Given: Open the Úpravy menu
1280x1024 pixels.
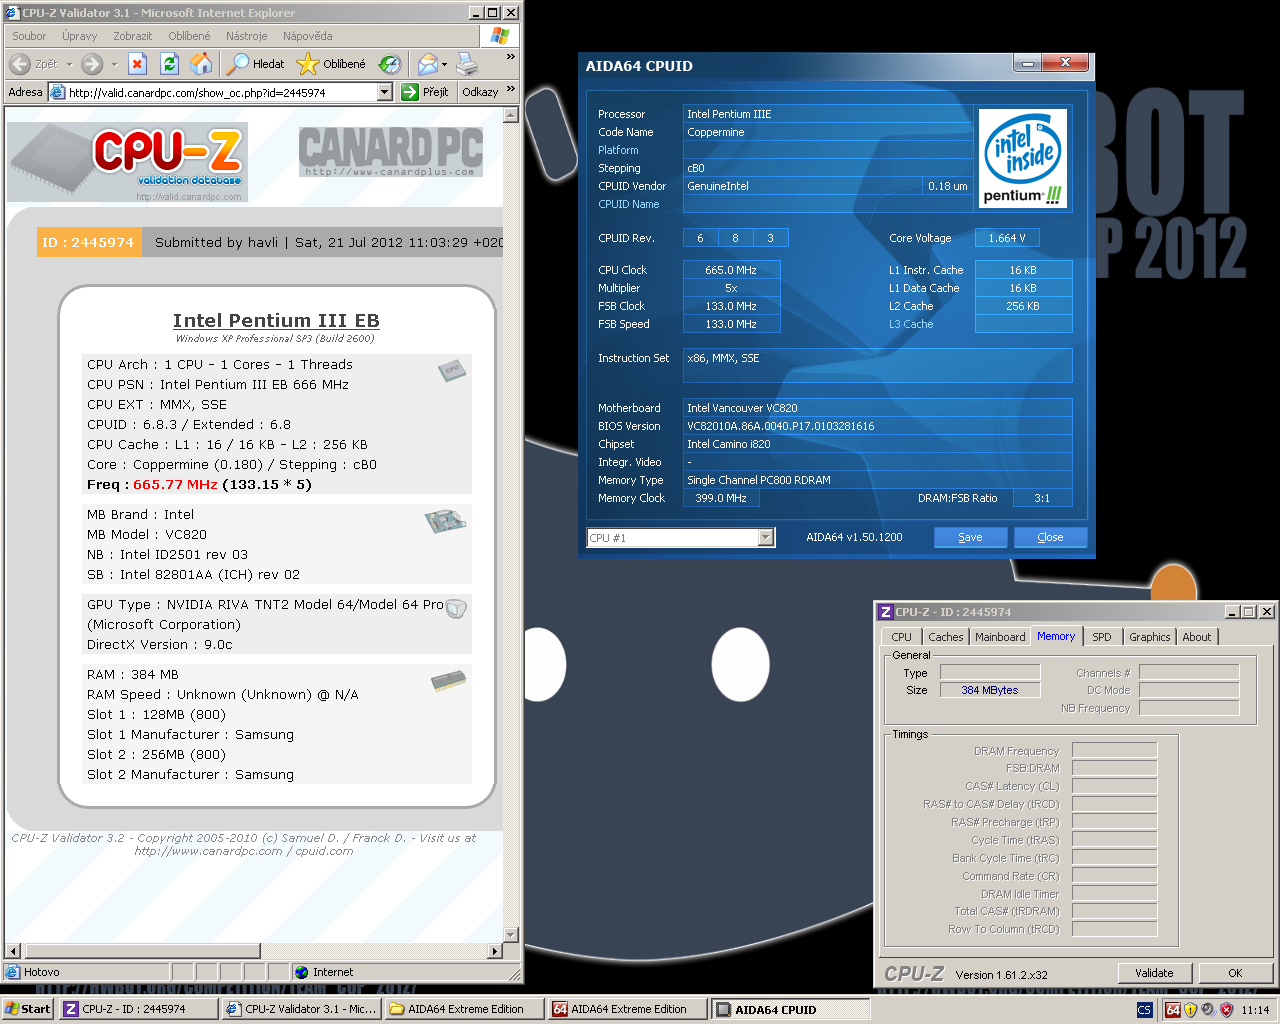Looking at the screenshot, I should click(80, 36).
